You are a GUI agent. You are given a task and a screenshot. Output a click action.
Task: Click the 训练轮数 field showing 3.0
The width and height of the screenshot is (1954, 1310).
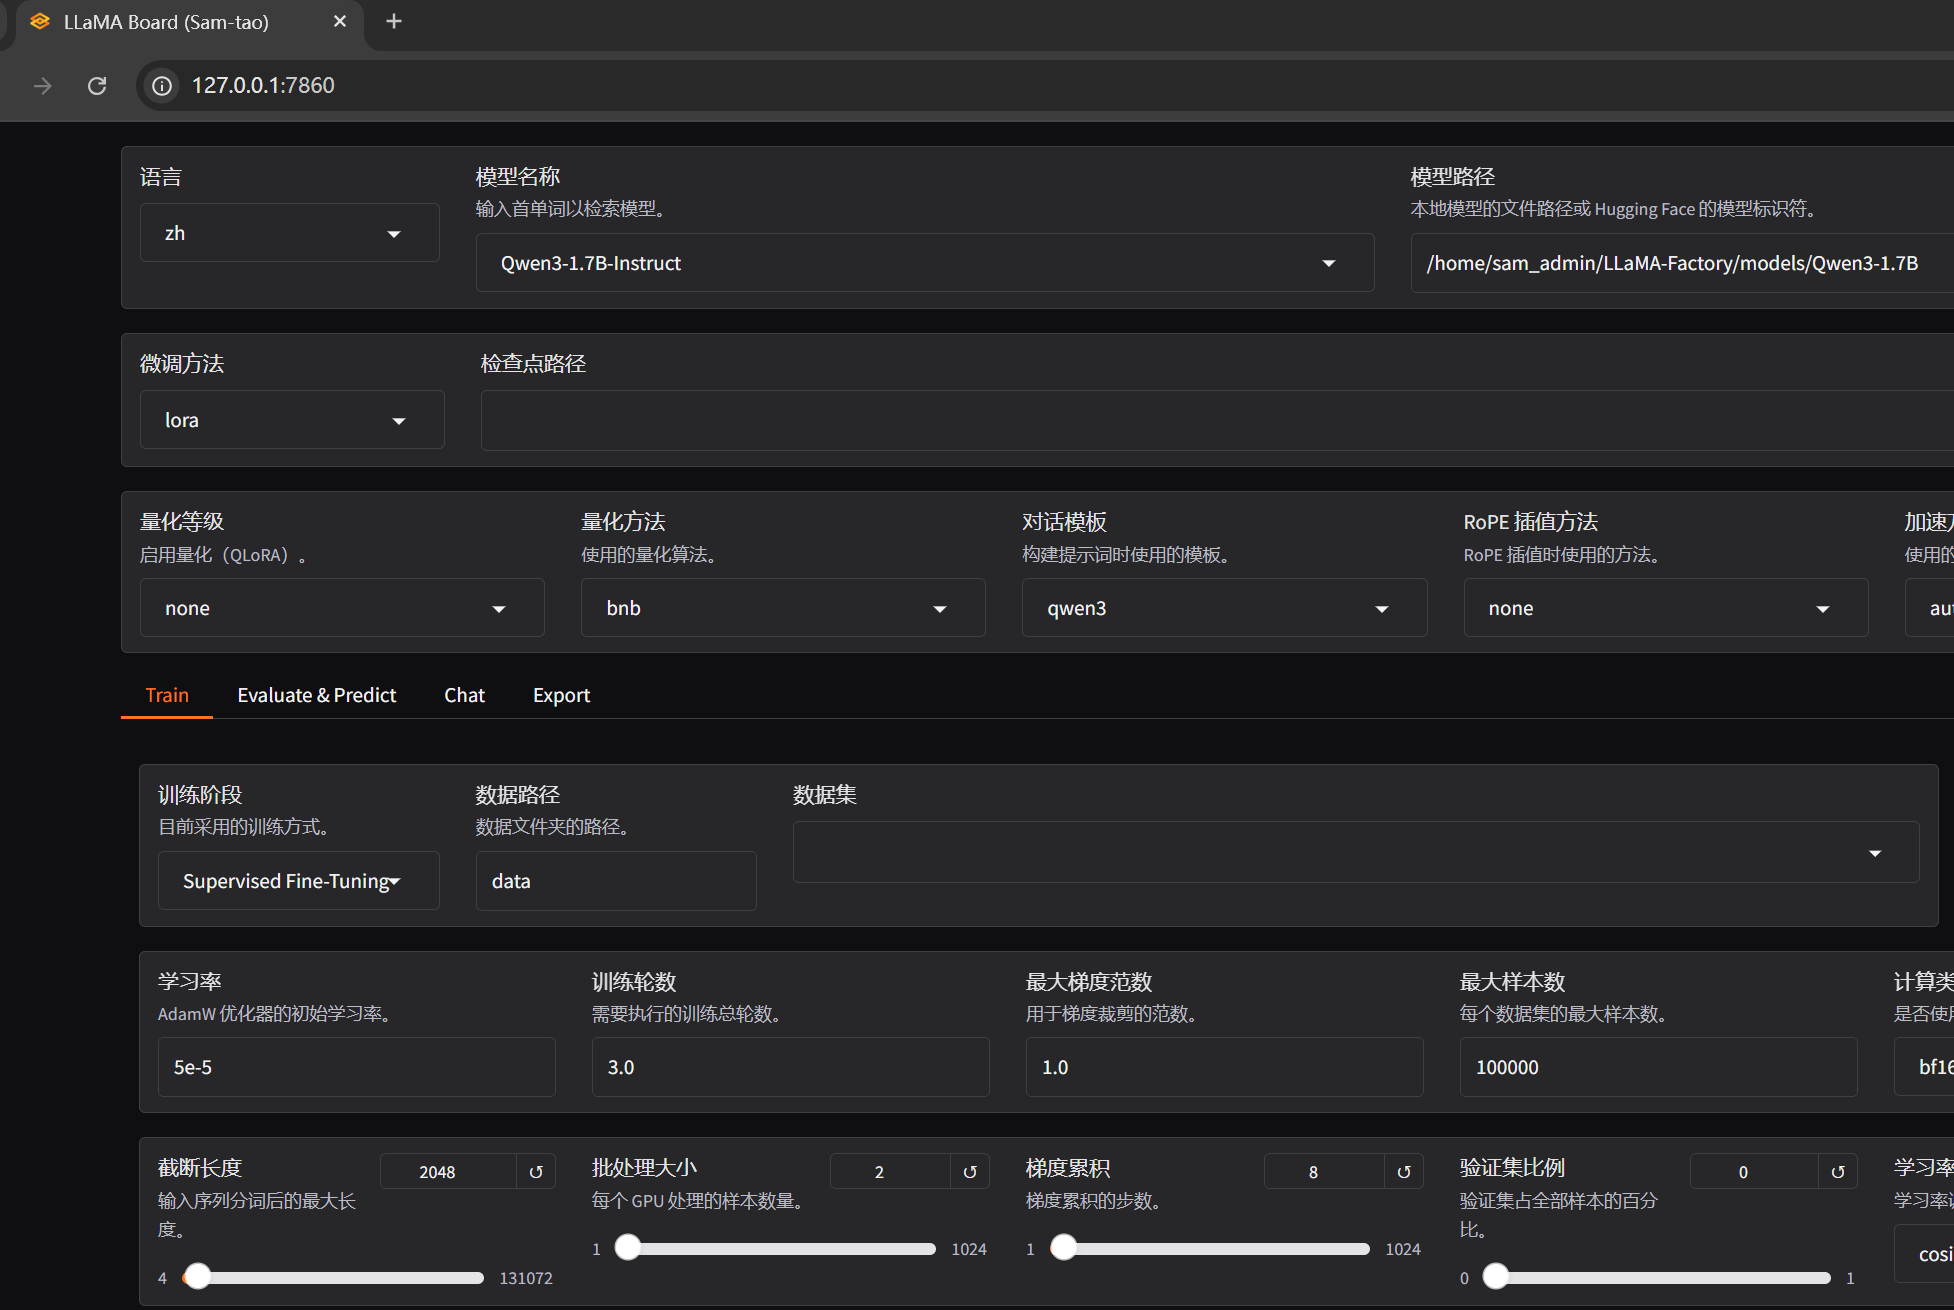791,1067
